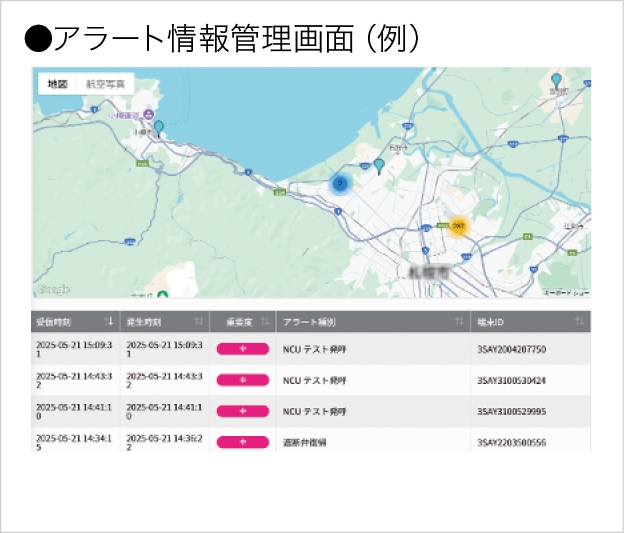Switch map to 地図 view
Image resolution: width=624 pixels, height=533 pixels.
[57, 85]
